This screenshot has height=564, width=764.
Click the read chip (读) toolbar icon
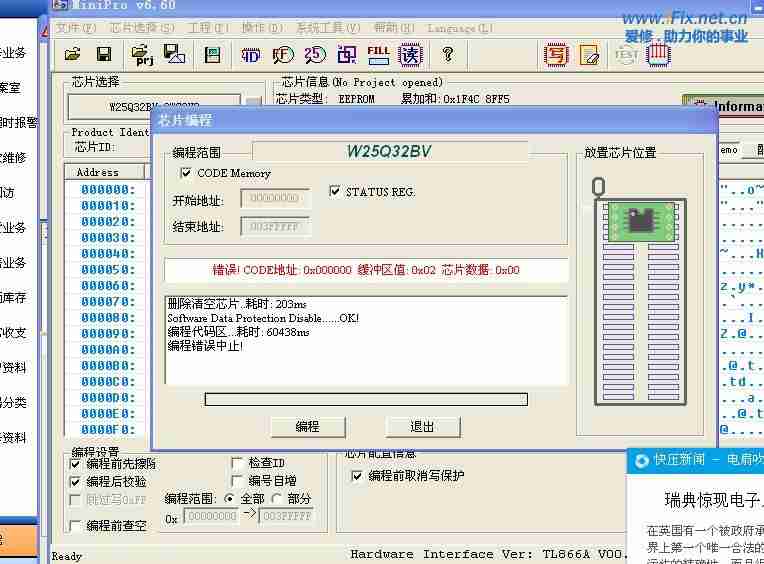click(410, 54)
